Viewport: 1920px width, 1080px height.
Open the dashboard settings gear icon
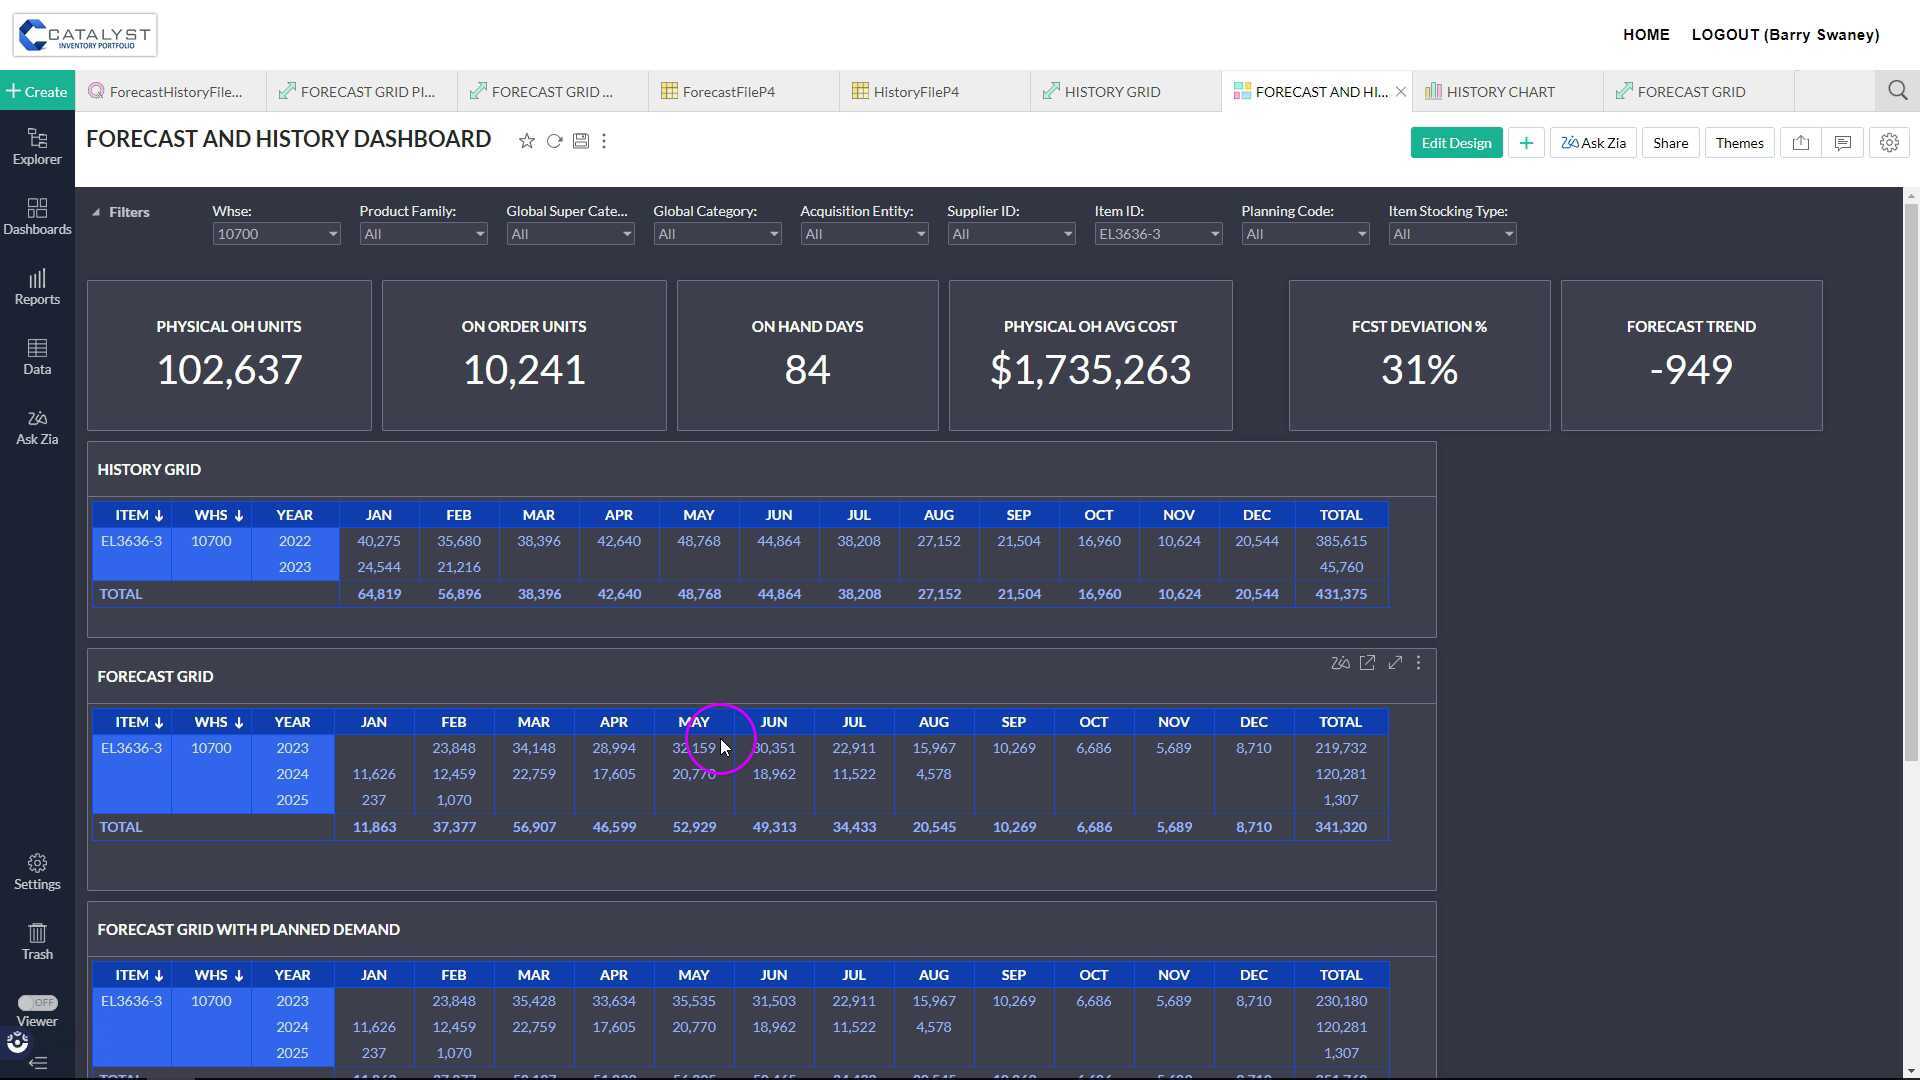(1888, 143)
